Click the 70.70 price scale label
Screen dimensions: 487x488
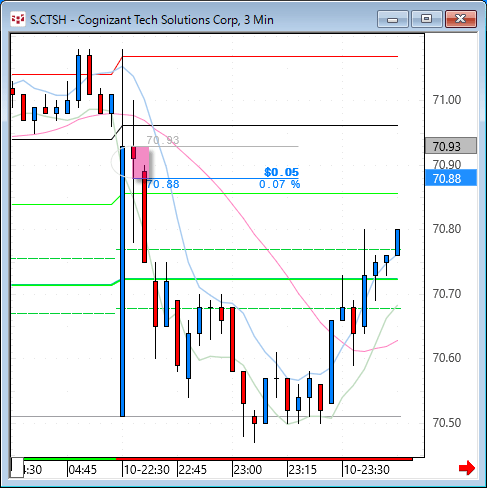[x=447, y=294]
